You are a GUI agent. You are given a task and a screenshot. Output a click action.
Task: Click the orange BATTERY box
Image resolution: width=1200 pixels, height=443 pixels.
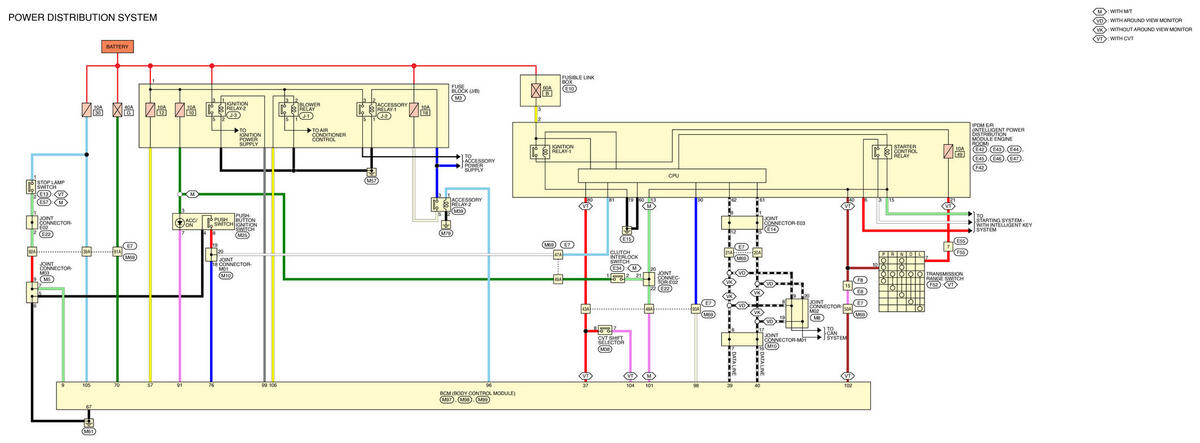coord(117,47)
